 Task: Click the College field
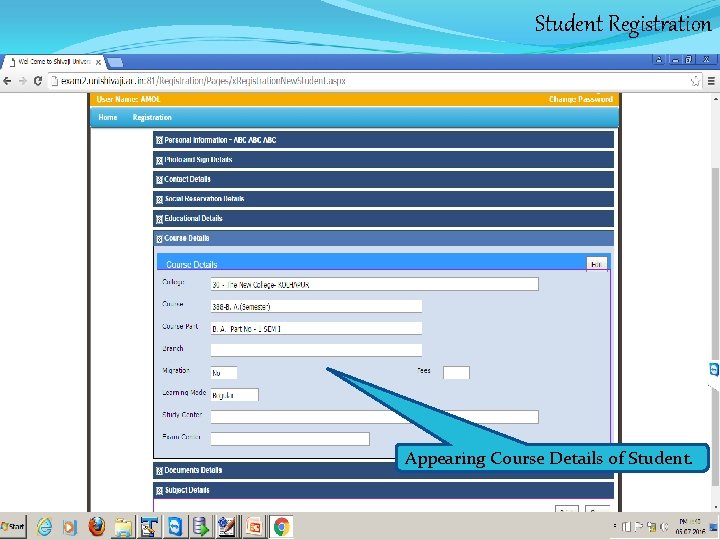point(374,284)
